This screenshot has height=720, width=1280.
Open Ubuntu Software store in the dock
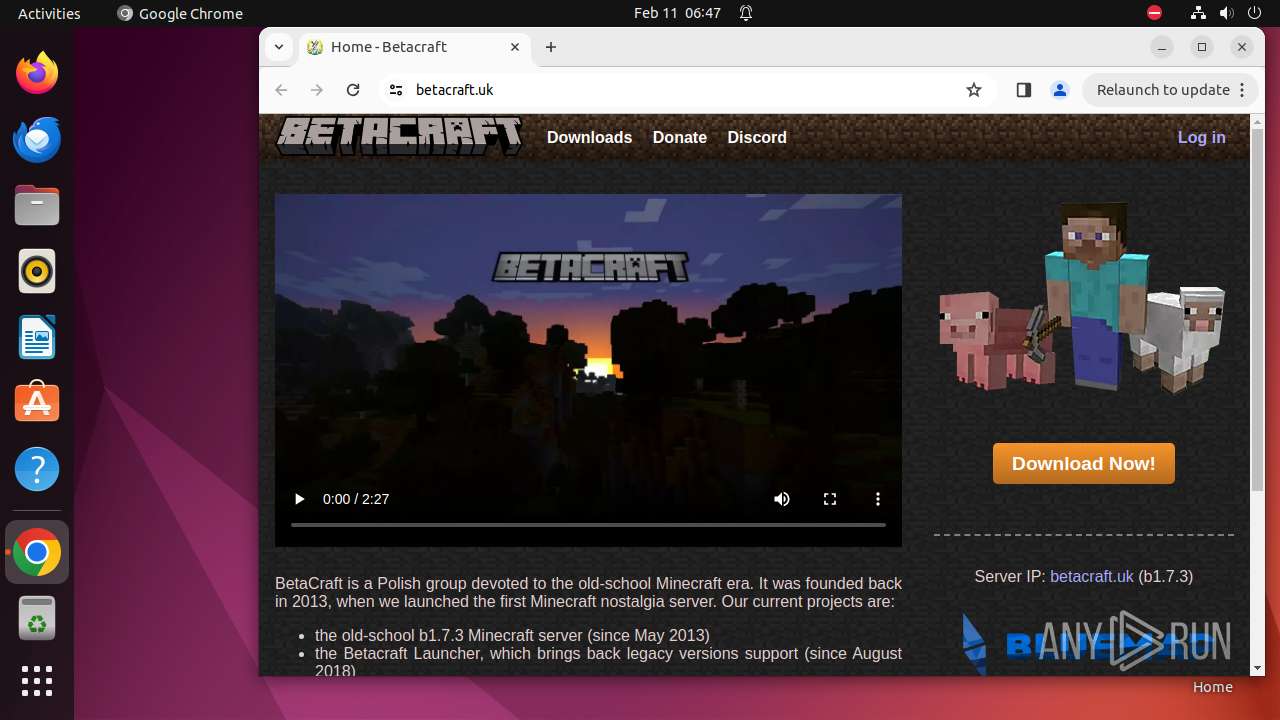point(37,403)
